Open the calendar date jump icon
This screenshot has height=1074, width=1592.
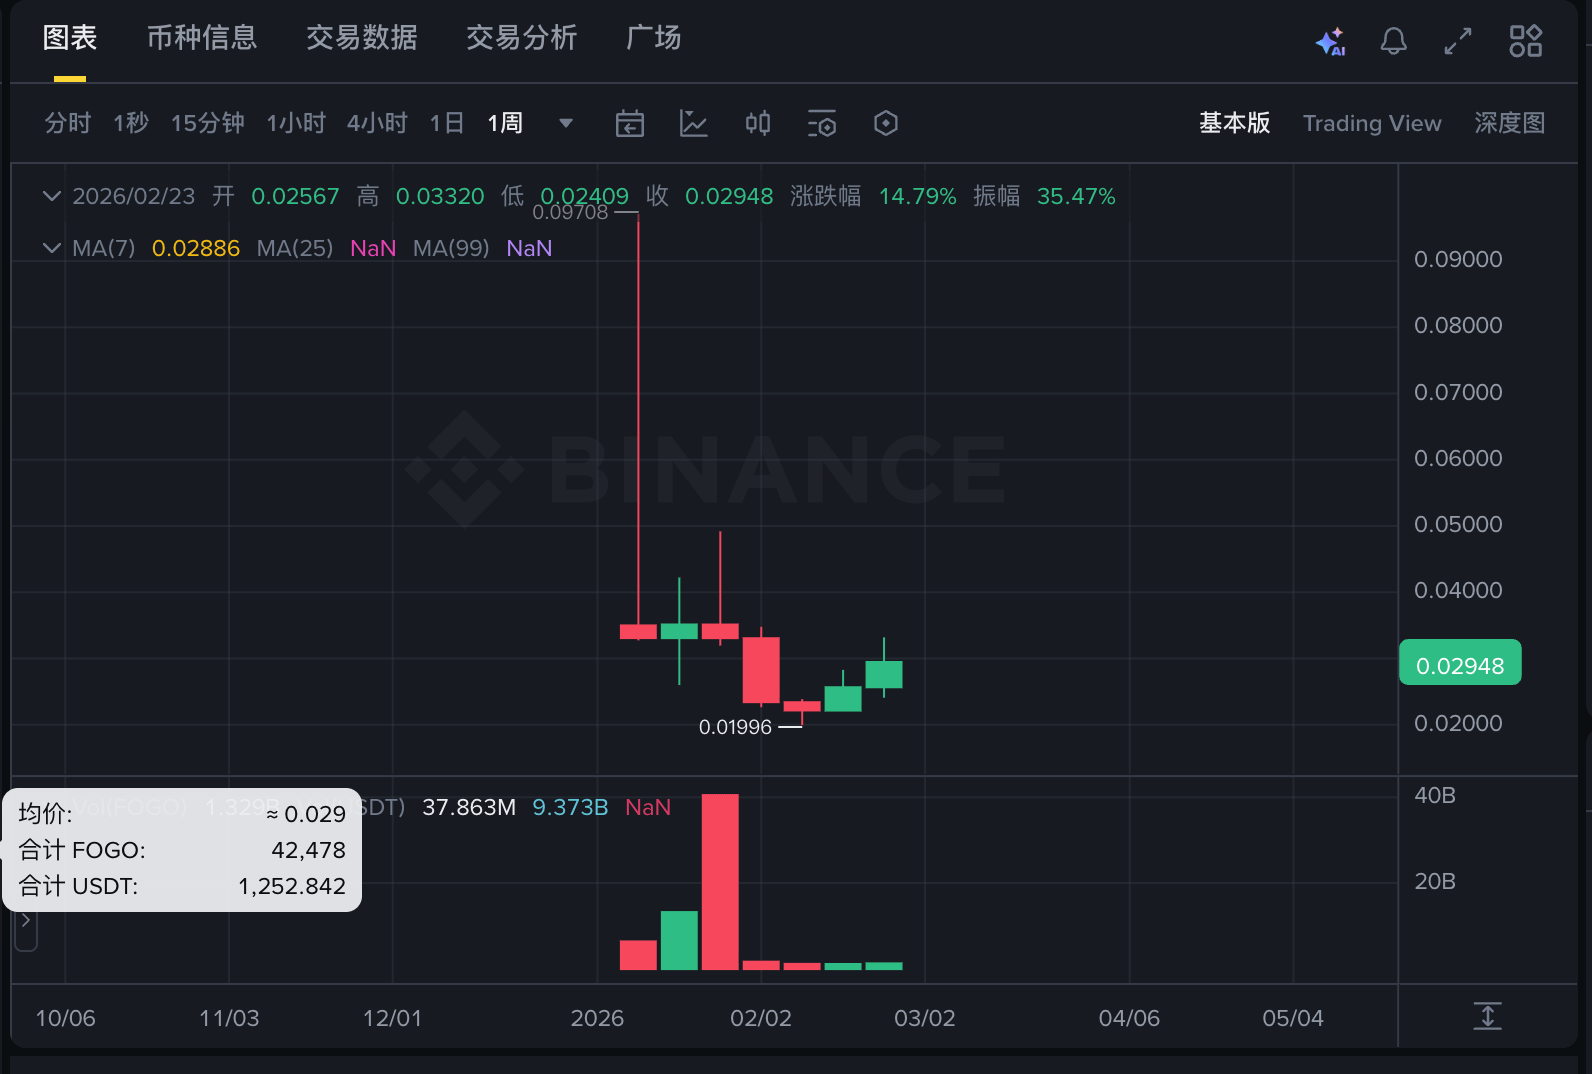pyautogui.click(x=630, y=123)
